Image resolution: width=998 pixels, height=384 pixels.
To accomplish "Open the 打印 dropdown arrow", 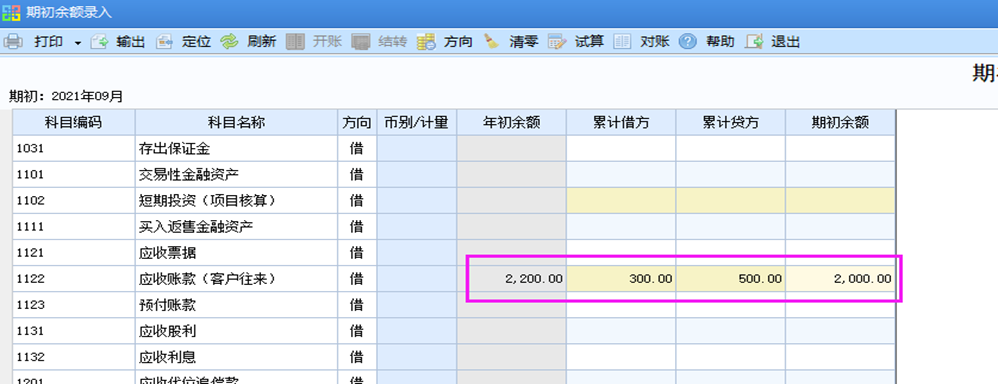I will 78,43.
